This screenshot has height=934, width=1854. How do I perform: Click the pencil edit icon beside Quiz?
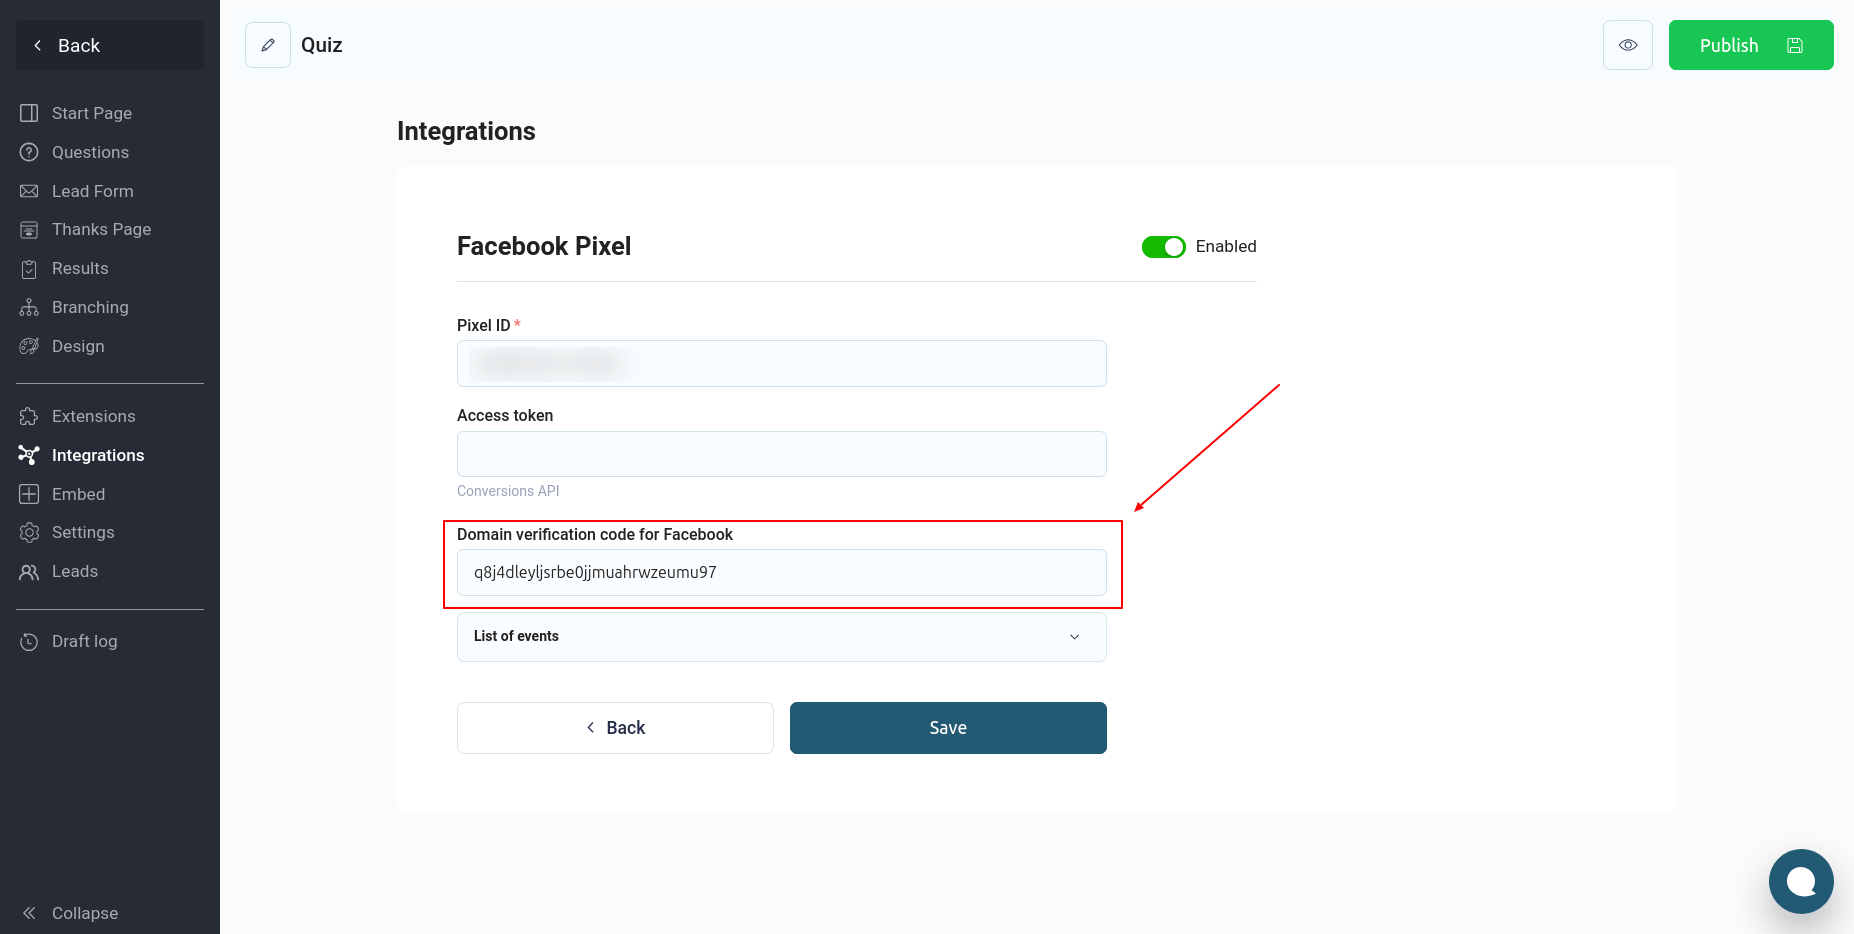pyautogui.click(x=268, y=45)
